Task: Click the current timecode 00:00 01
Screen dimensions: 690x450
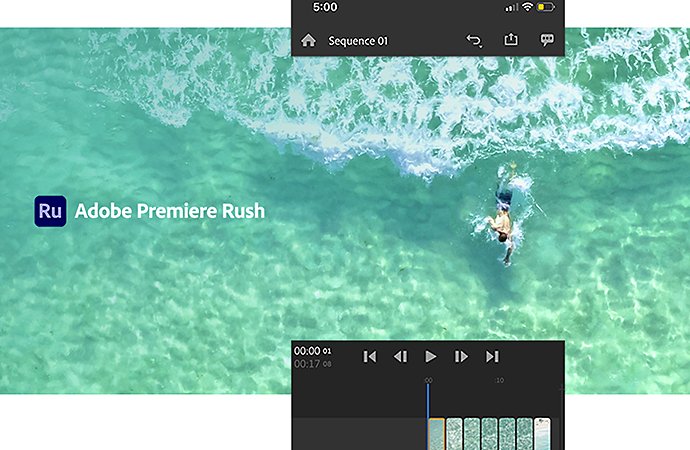Action: [x=312, y=351]
